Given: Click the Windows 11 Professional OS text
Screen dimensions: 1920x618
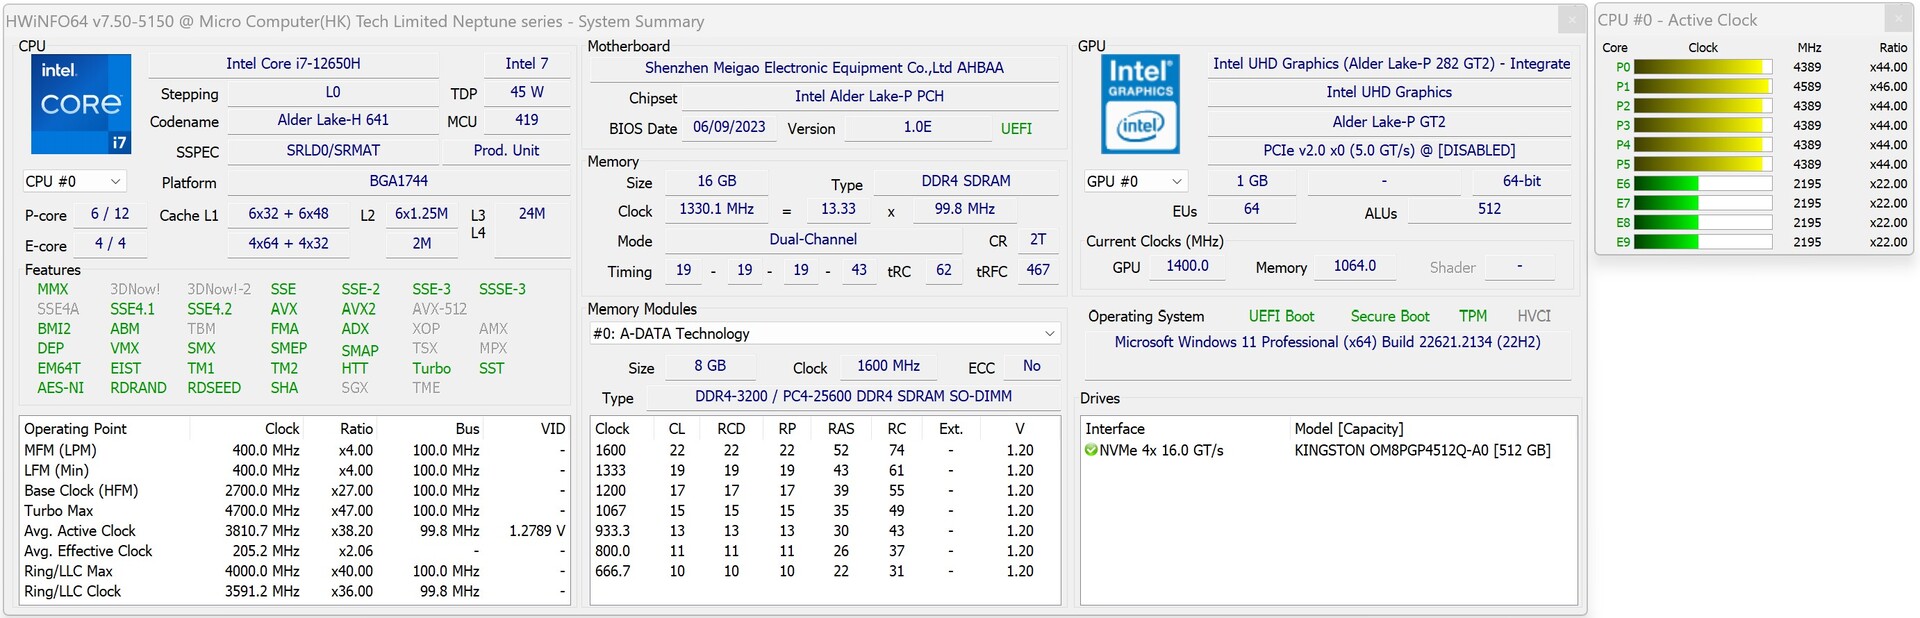Looking at the screenshot, I should tap(1327, 342).
